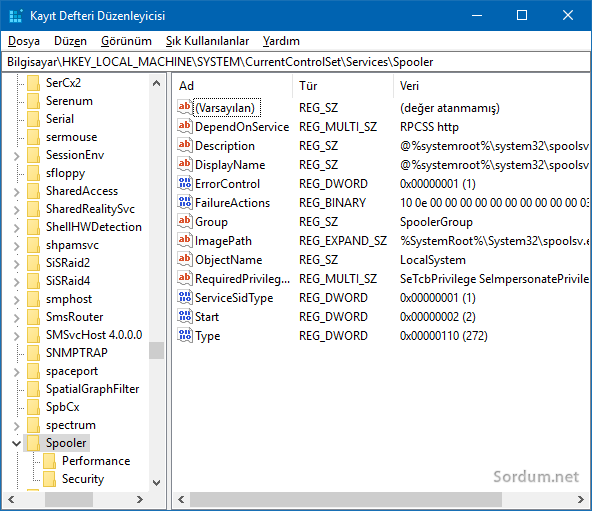The image size is (592, 511).
Task: Open the Sık Kullanılanlar menu
Action: [207, 41]
